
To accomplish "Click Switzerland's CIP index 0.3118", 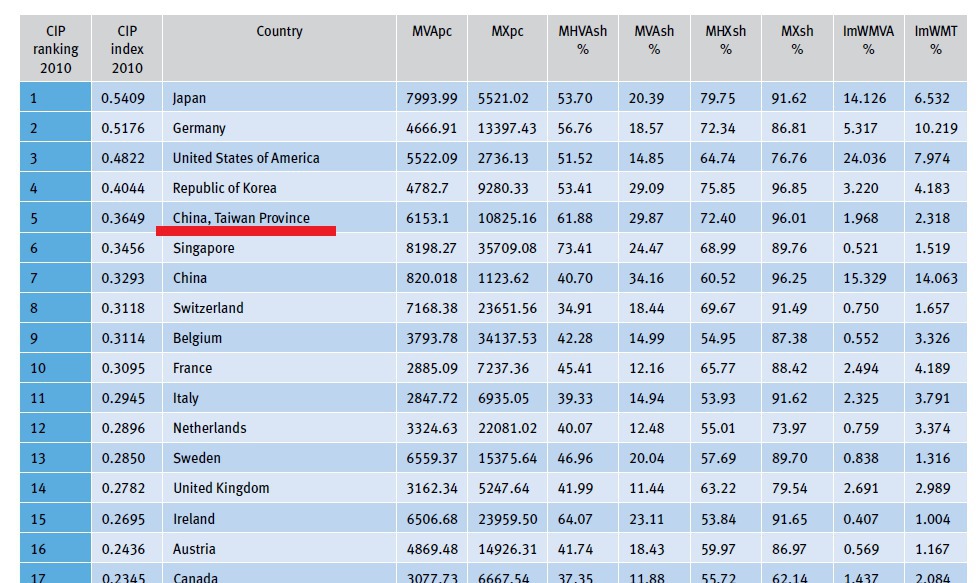I will point(123,308).
